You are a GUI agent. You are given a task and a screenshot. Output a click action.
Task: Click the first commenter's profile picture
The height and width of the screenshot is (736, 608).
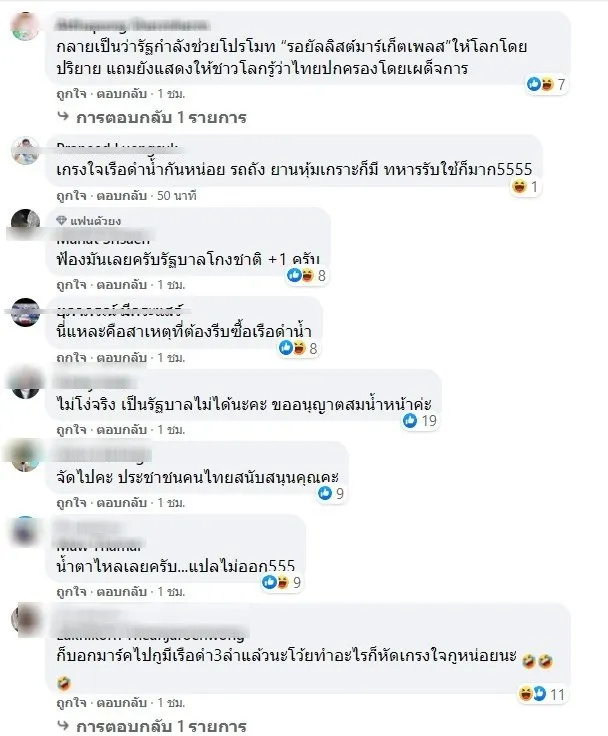pyautogui.click(x=25, y=27)
